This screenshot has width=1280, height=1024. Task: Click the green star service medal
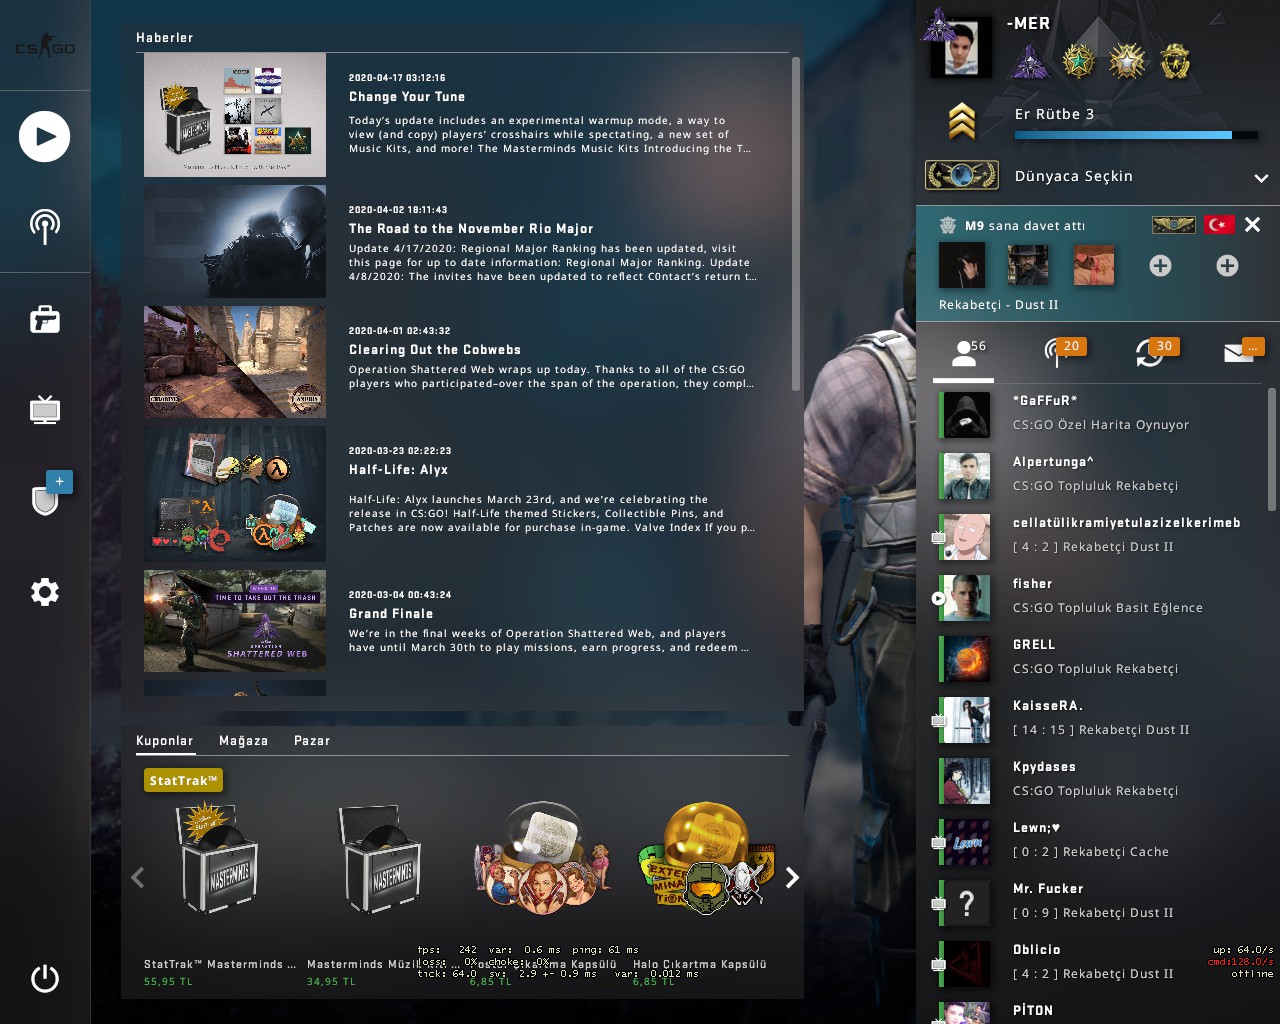pos(1078,62)
